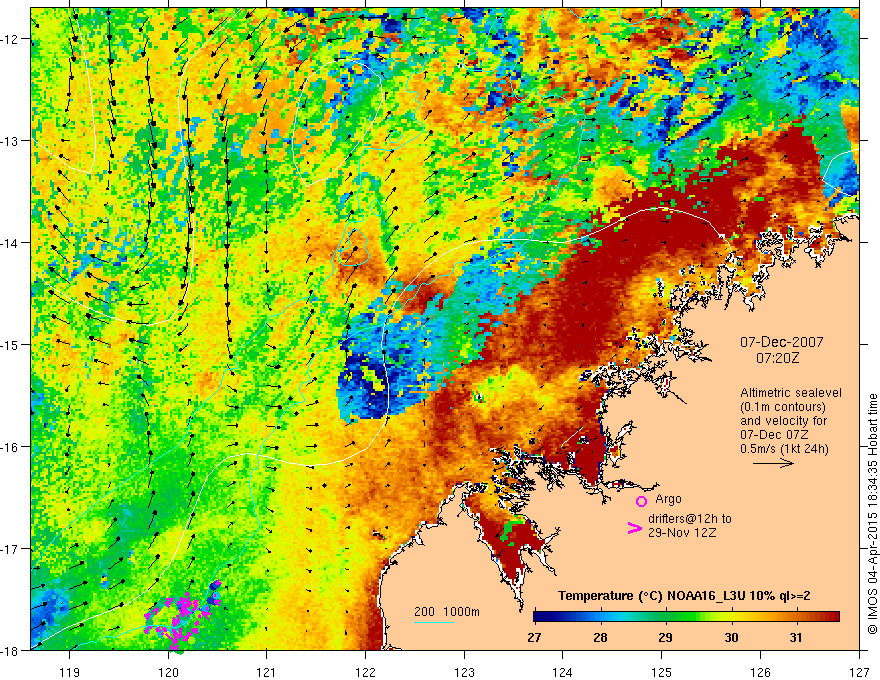
Task: Click the 'Altimetric sealevel' caption line
Action: click(x=790, y=393)
